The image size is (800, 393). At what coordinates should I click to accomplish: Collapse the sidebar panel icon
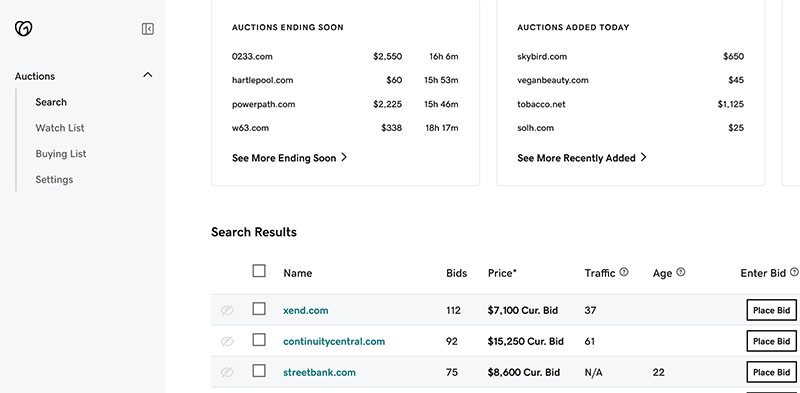click(x=147, y=29)
